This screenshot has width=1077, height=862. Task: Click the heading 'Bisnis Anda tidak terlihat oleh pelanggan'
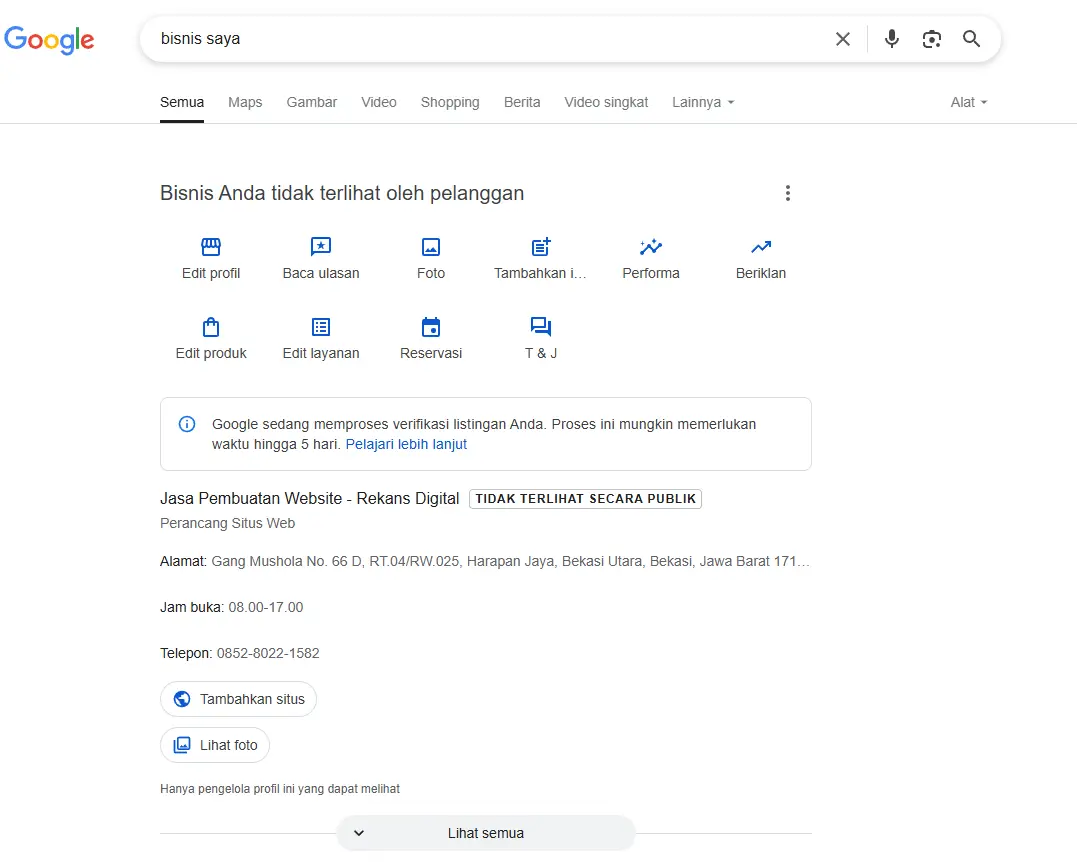342,193
